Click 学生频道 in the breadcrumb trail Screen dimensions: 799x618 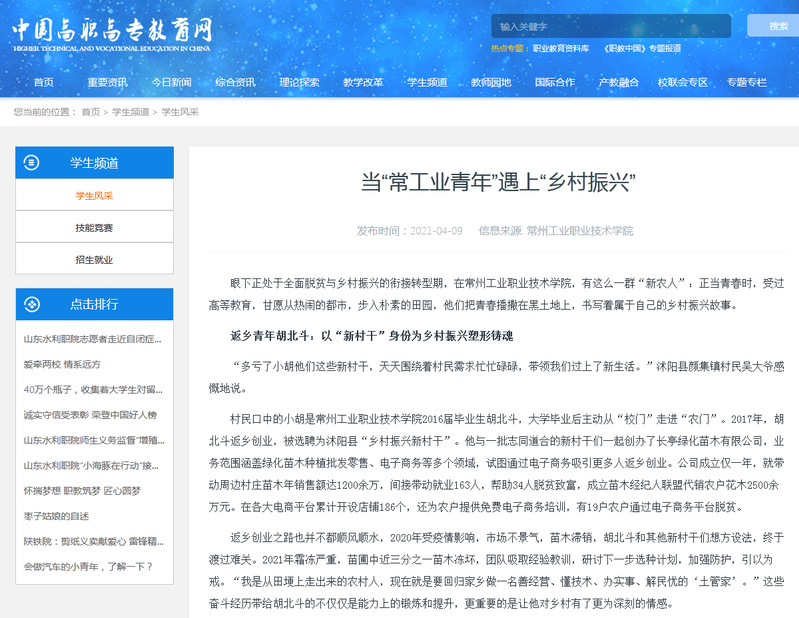pyautogui.click(x=130, y=112)
